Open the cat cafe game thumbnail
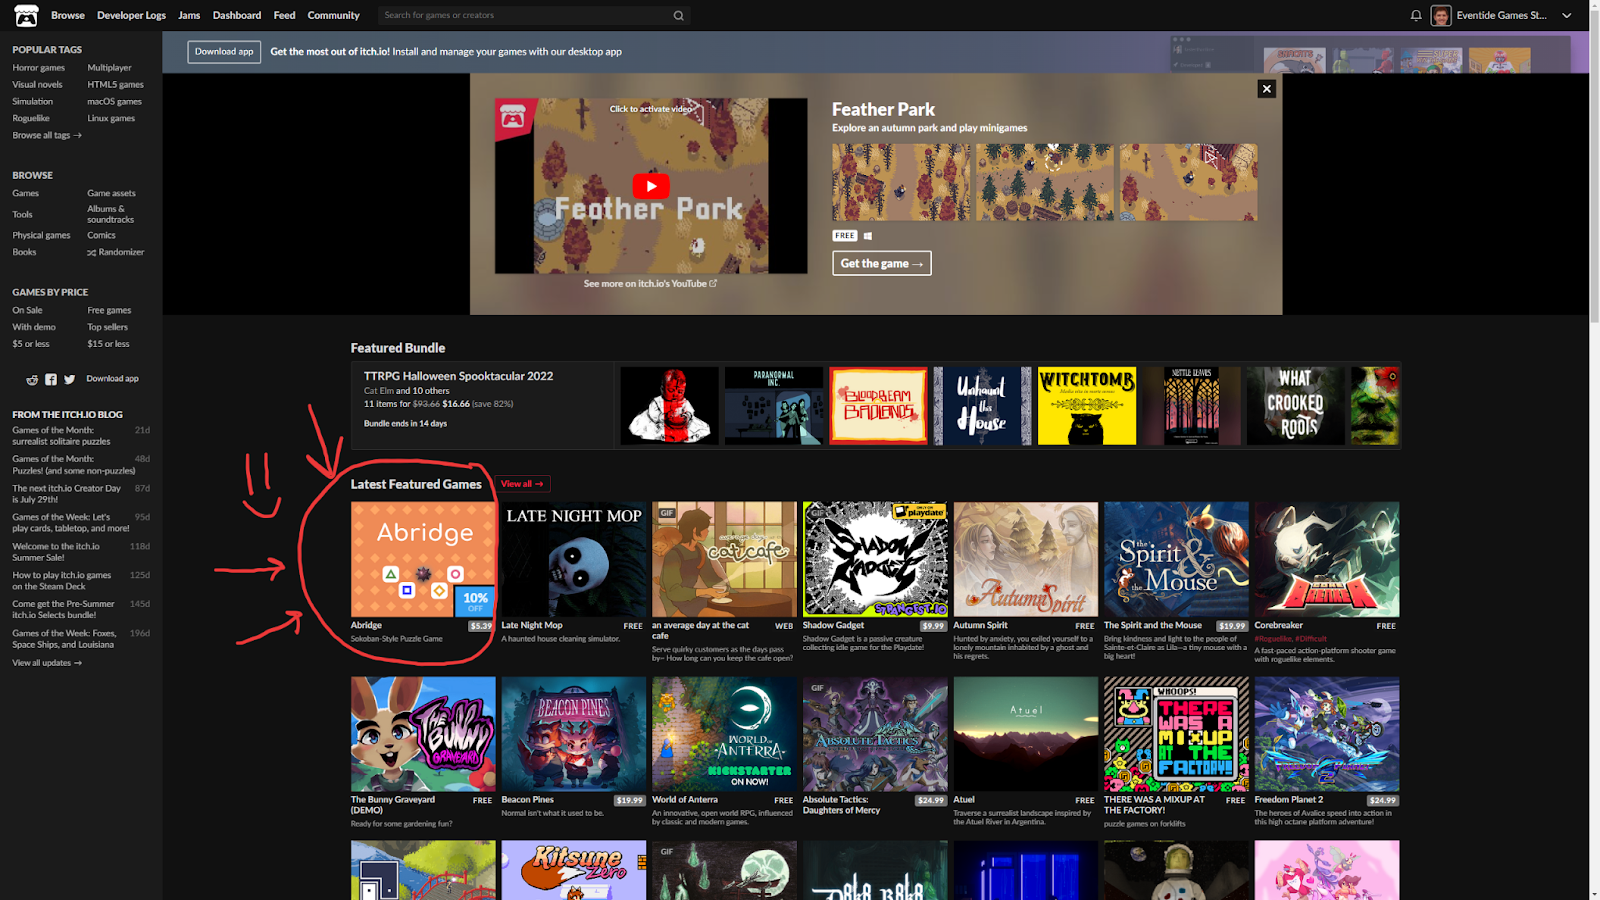Screen dimensions: 1600x900 click(724, 559)
